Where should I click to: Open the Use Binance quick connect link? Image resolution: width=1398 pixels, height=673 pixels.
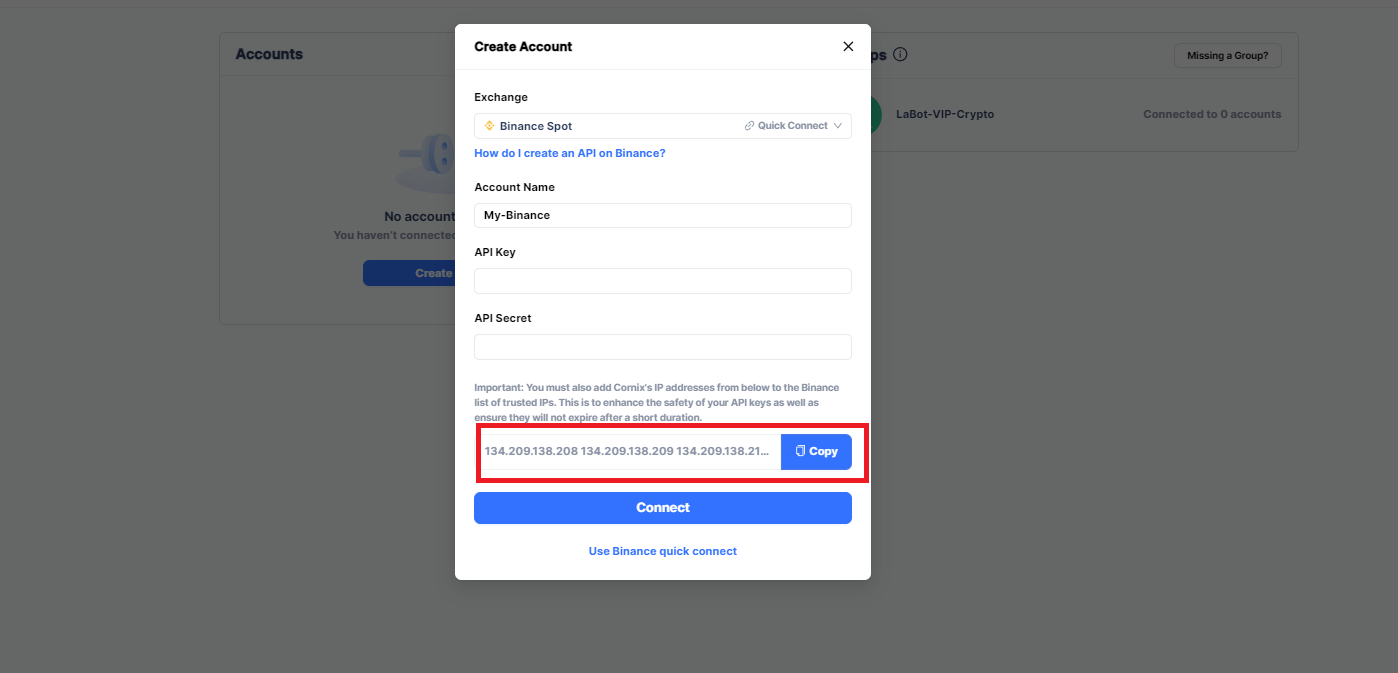[x=662, y=551]
